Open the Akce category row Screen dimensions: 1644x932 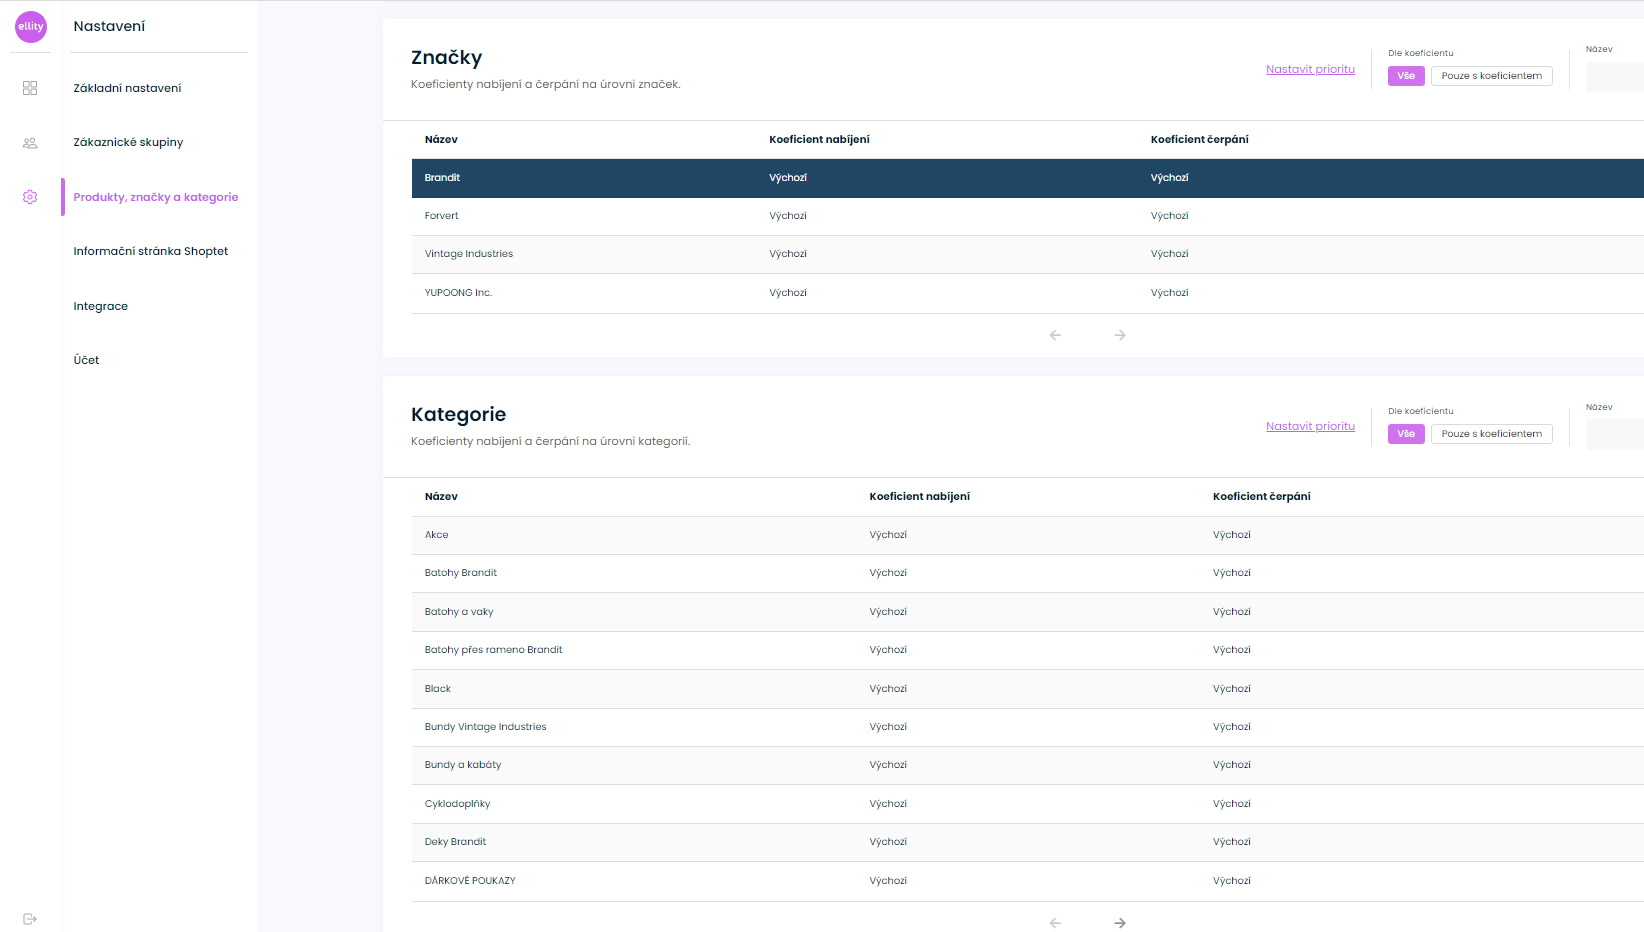point(1027,535)
